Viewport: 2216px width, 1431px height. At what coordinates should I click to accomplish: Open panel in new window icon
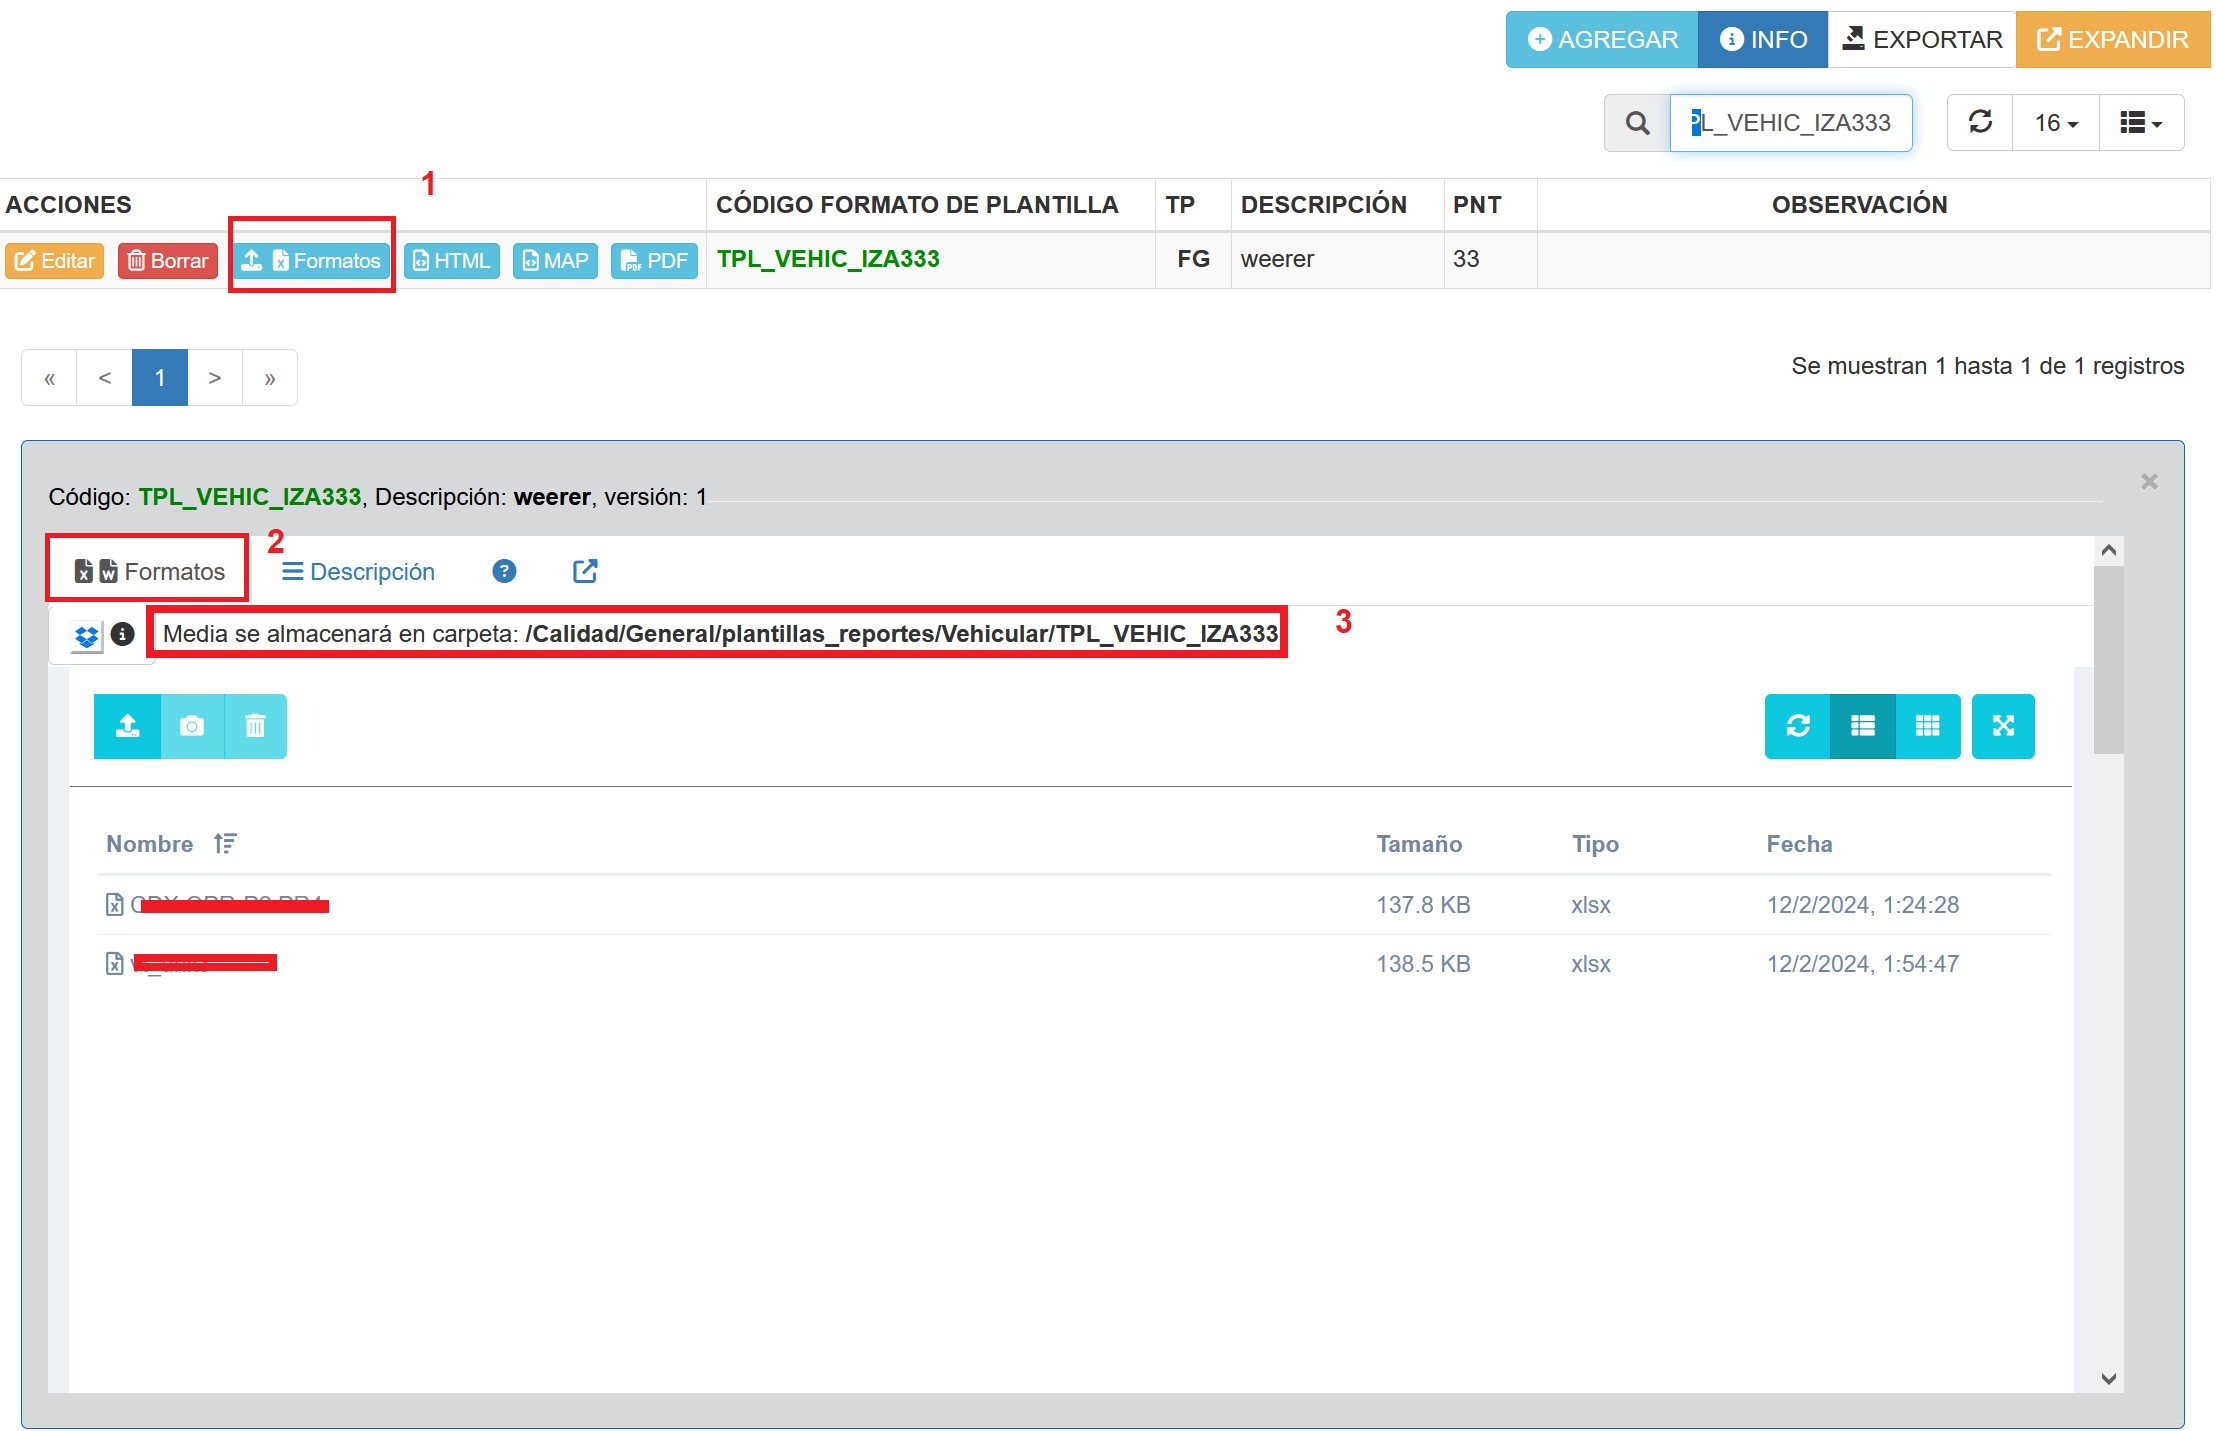click(x=585, y=571)
